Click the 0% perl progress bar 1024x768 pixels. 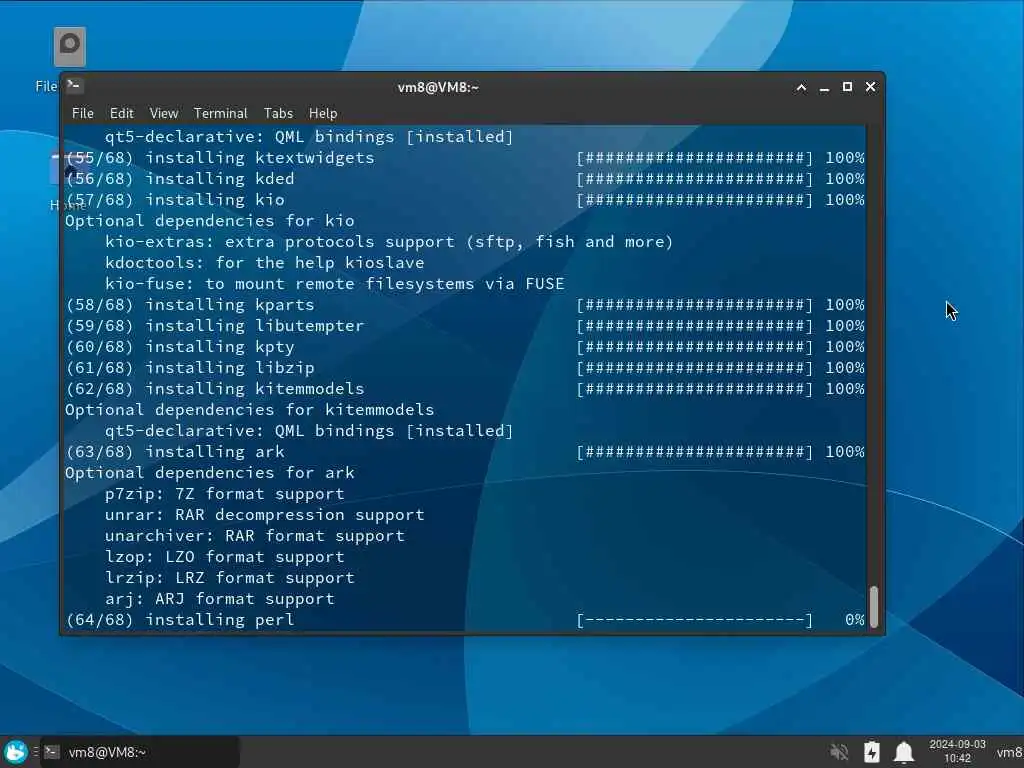click(695, 620)
